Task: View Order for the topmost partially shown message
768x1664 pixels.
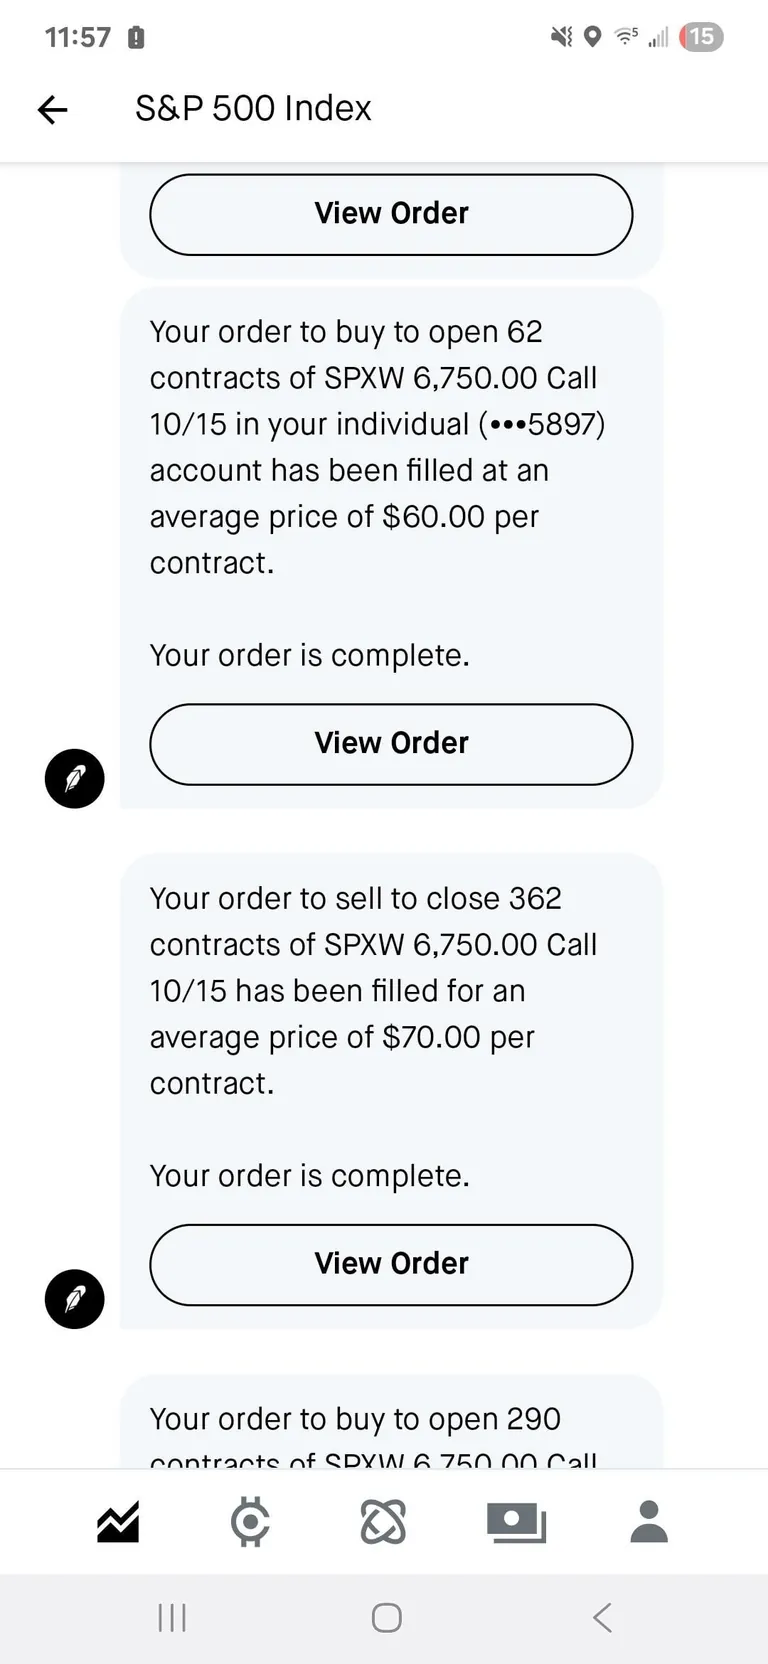Action: pyautogui.click(x=391, y=214)
